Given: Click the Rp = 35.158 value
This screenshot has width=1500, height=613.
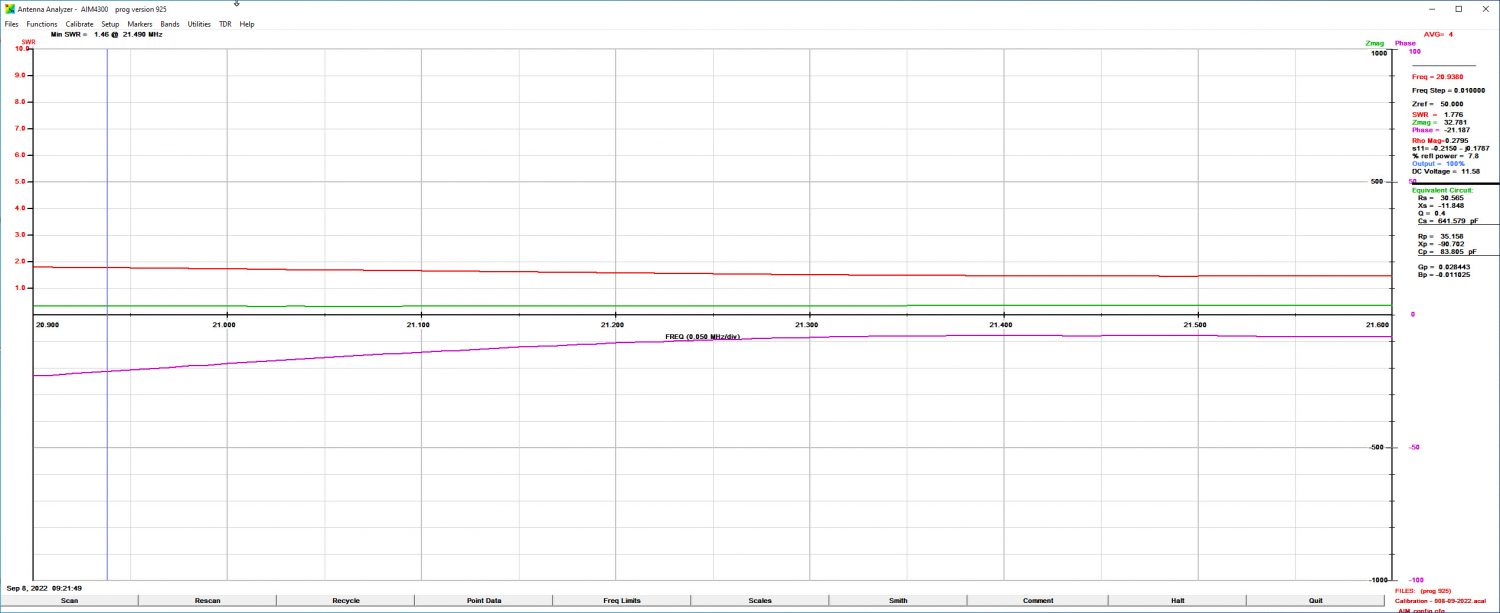Looking at the screenshot, I should pos(1440,237).
